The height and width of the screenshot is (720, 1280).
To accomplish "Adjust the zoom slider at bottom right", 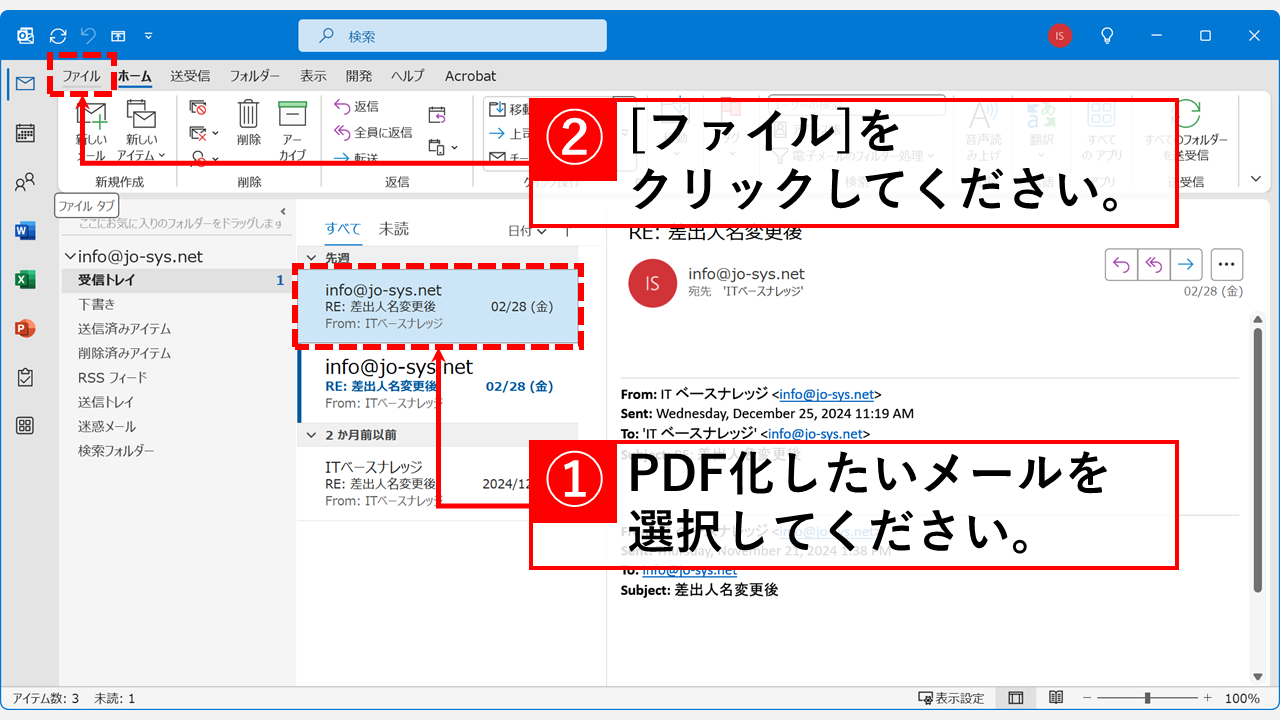I will pos(1147,698).
